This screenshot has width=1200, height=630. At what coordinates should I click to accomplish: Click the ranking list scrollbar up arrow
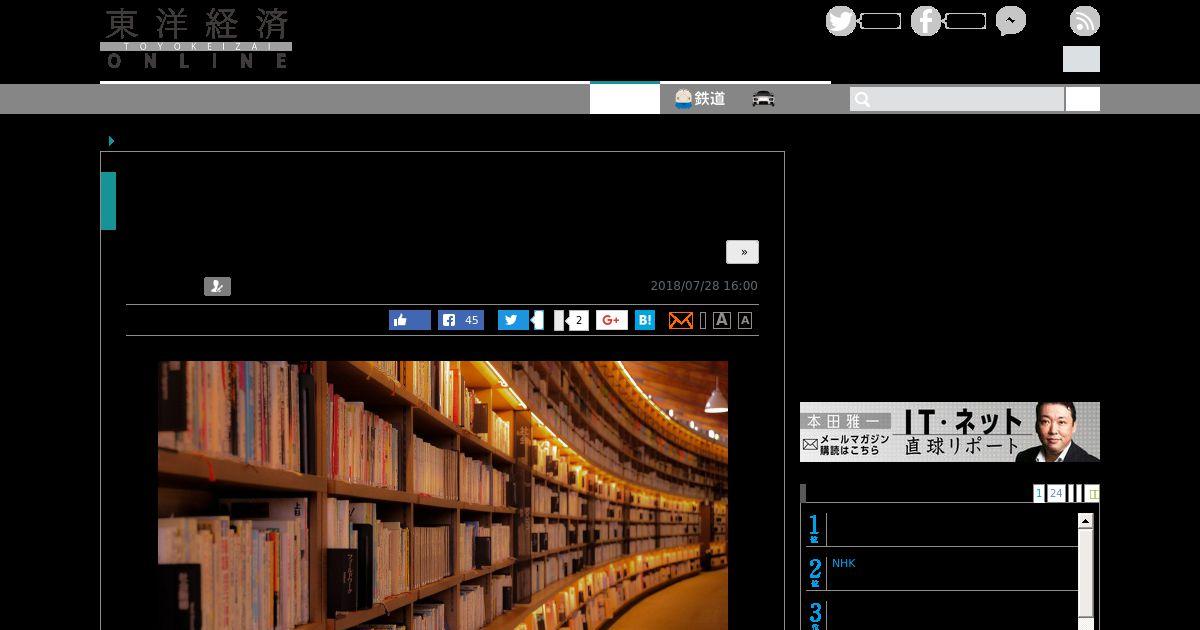[x=1085, y=521]
